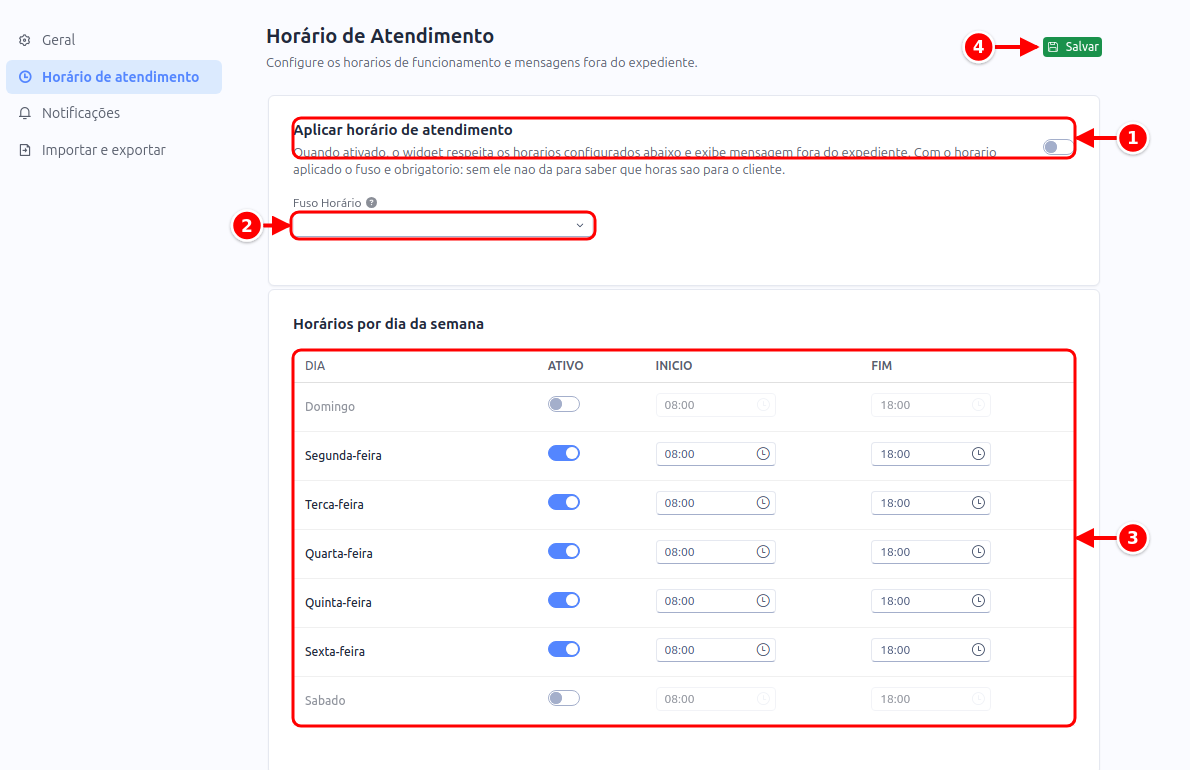
Task: Edit Terca-feira start time 08:00 field
Action: pyautogui.click(x=716, y=503)
